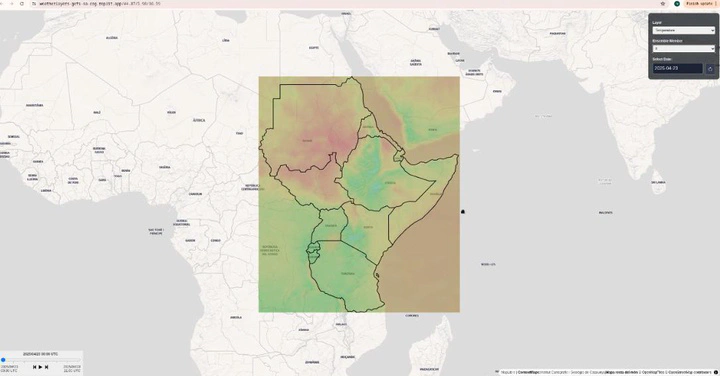Screen dimensions: 720x376
Task: Click the browser address bar URL
Action: pos(100,4)
